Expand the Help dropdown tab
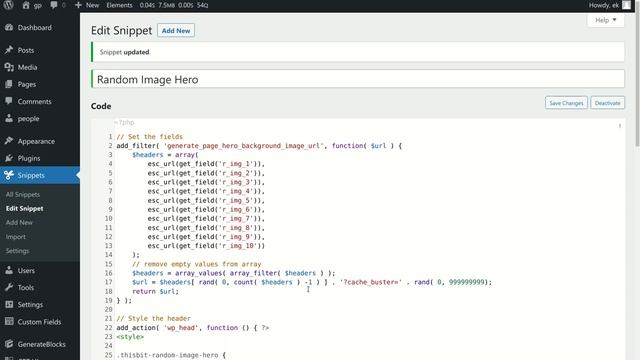This screenshot has width=640, height=360. [606, 20]
